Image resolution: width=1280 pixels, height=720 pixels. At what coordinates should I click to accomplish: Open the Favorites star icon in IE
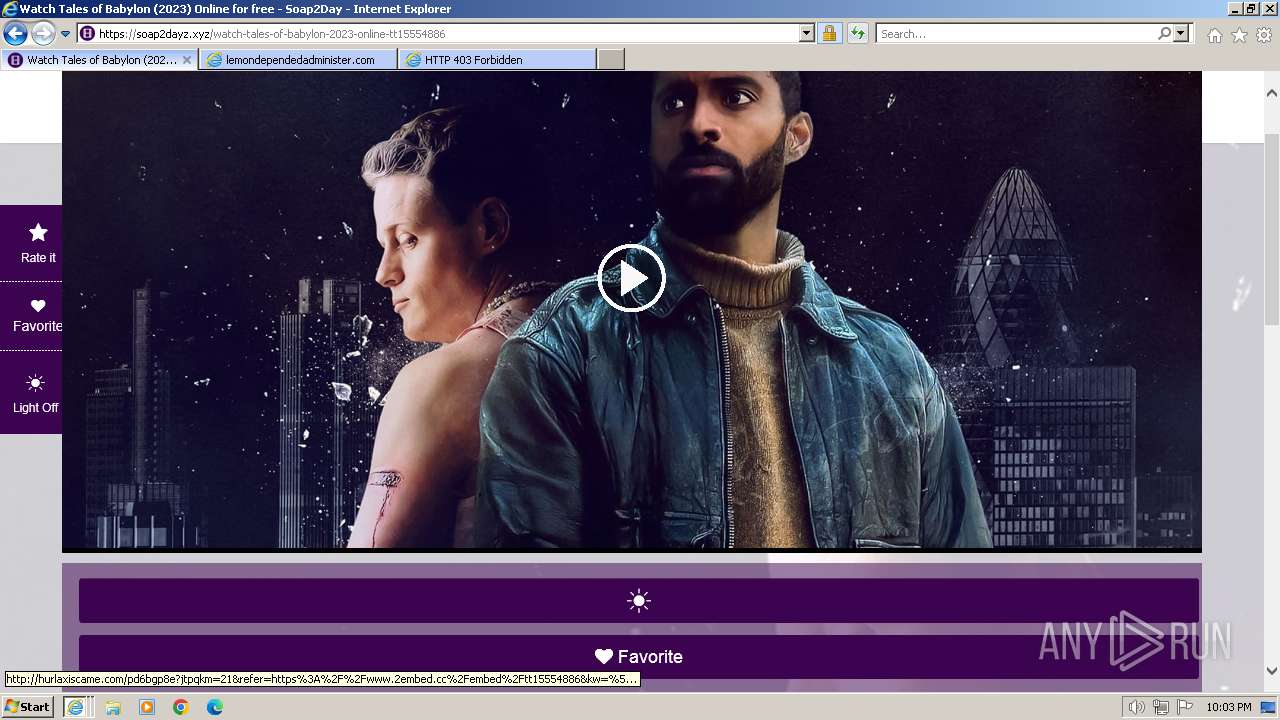(1239, 35)
